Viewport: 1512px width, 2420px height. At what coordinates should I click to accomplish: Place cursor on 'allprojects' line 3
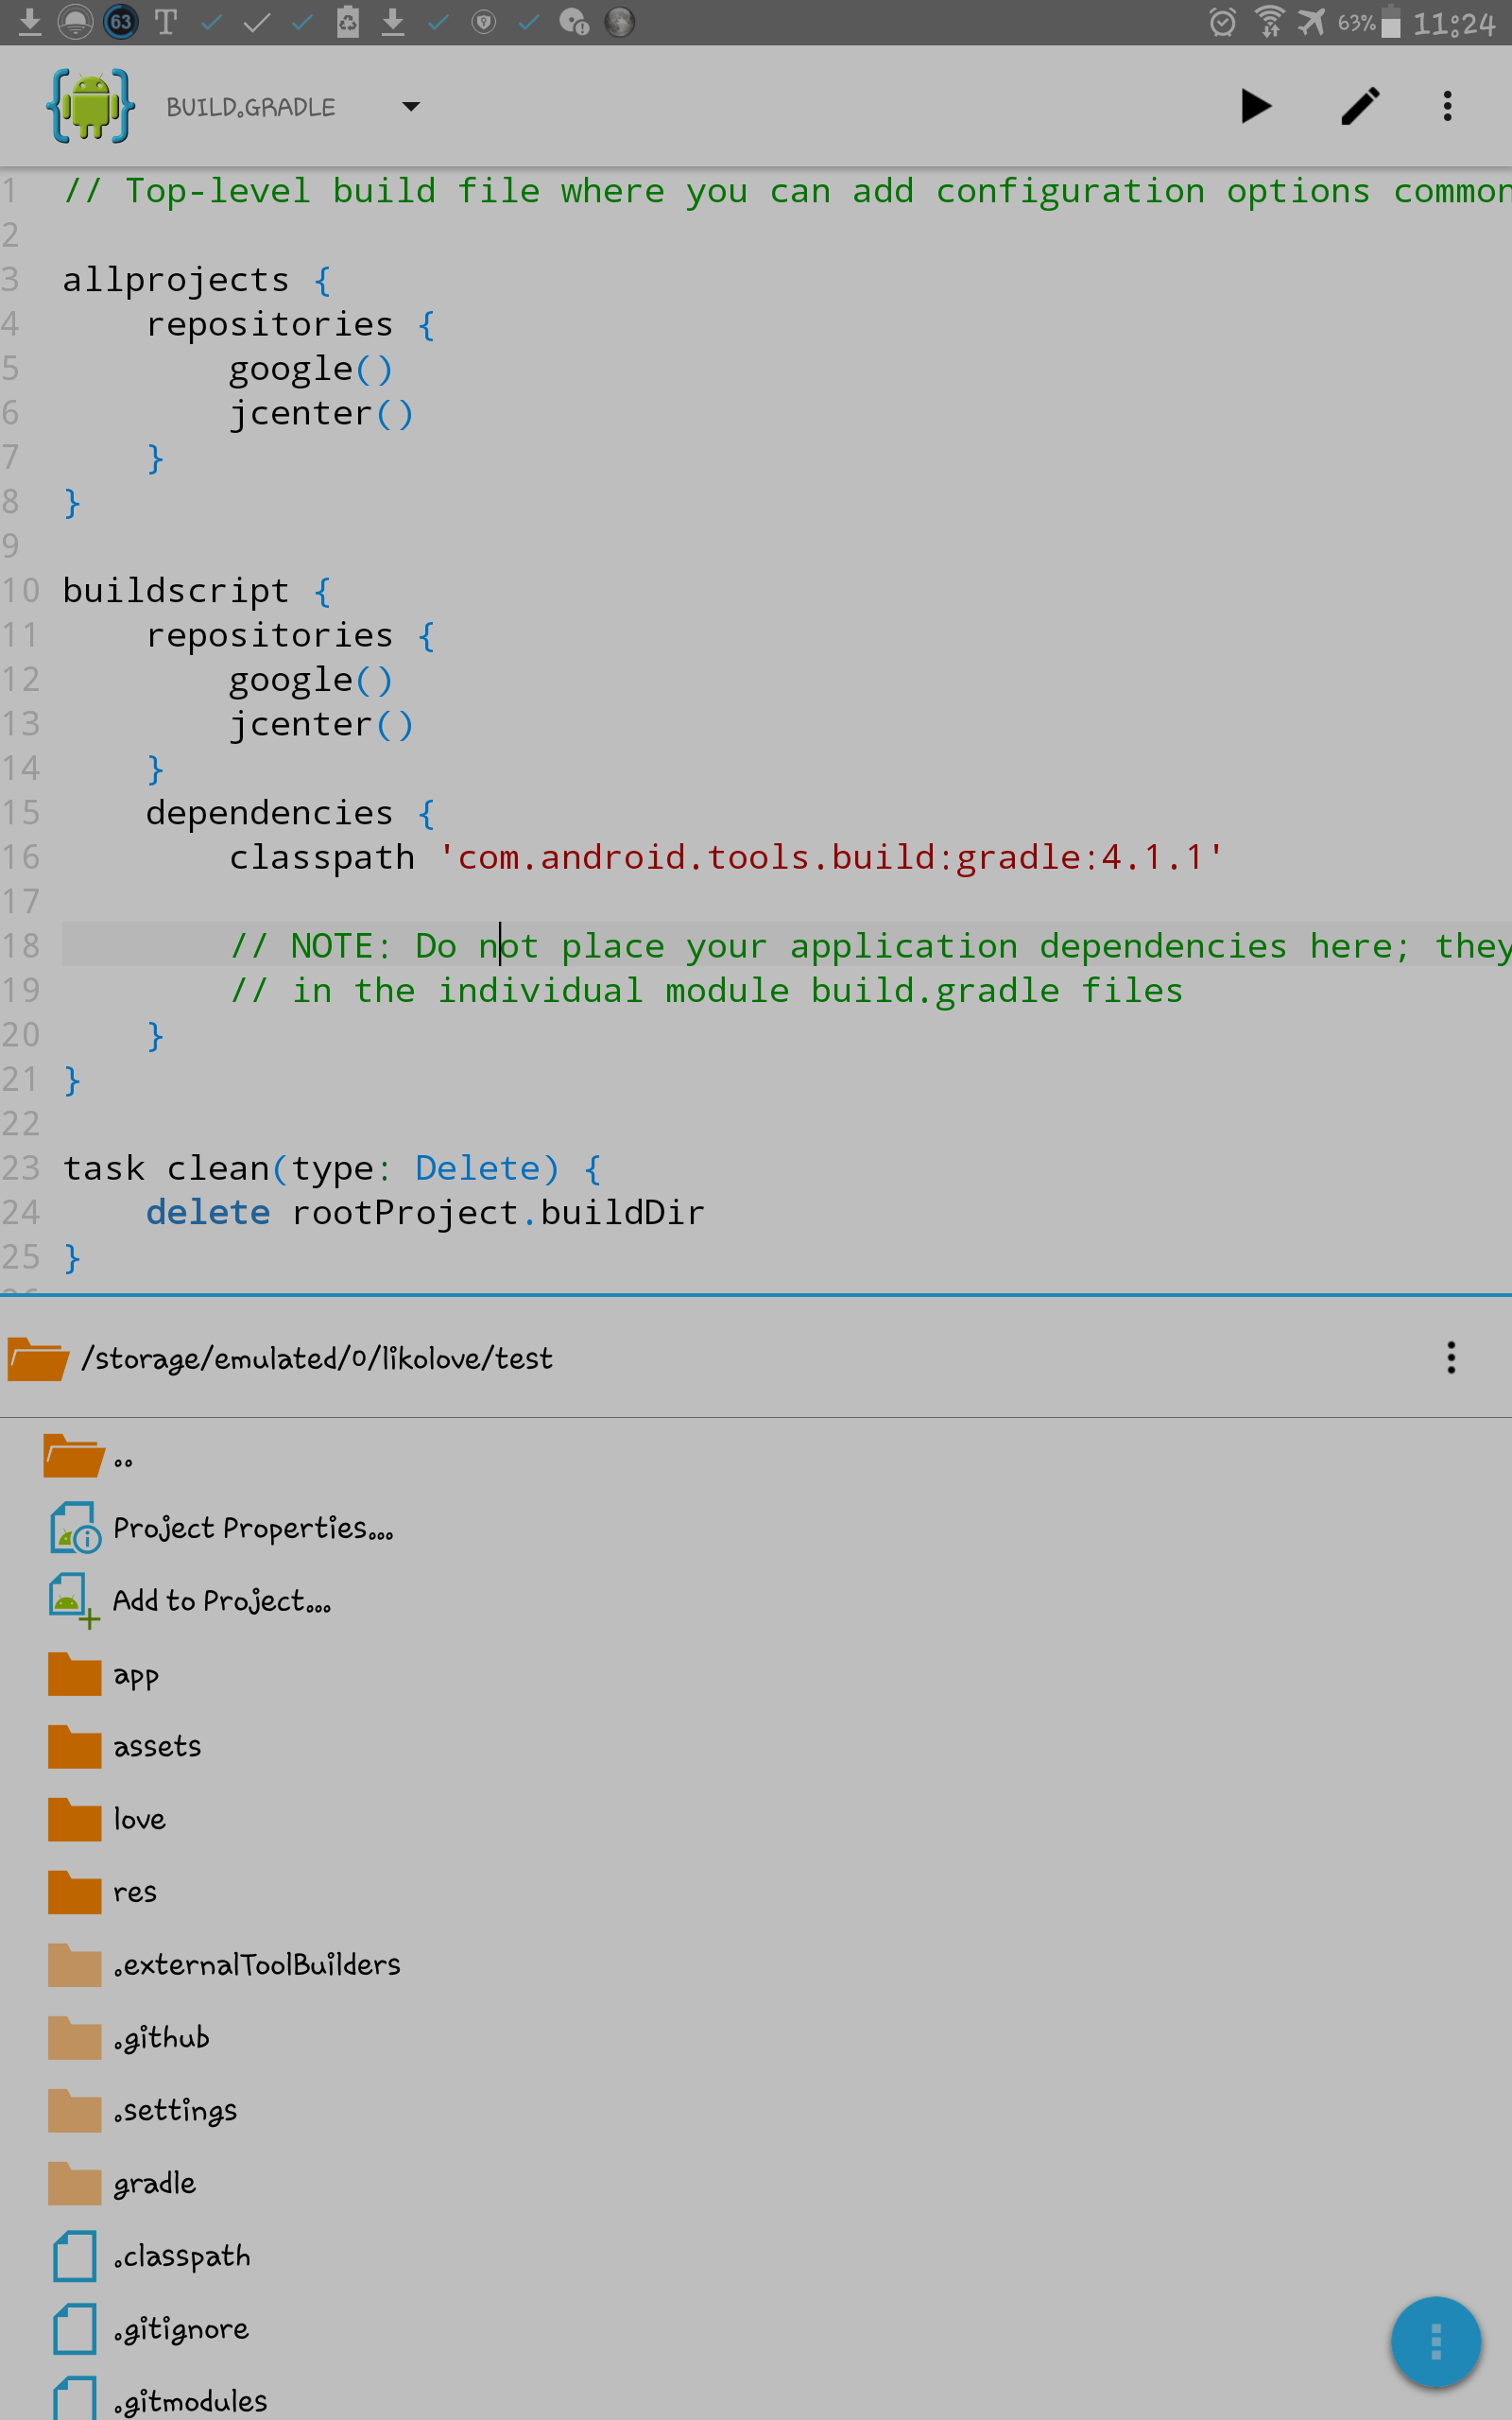(176, 280)
